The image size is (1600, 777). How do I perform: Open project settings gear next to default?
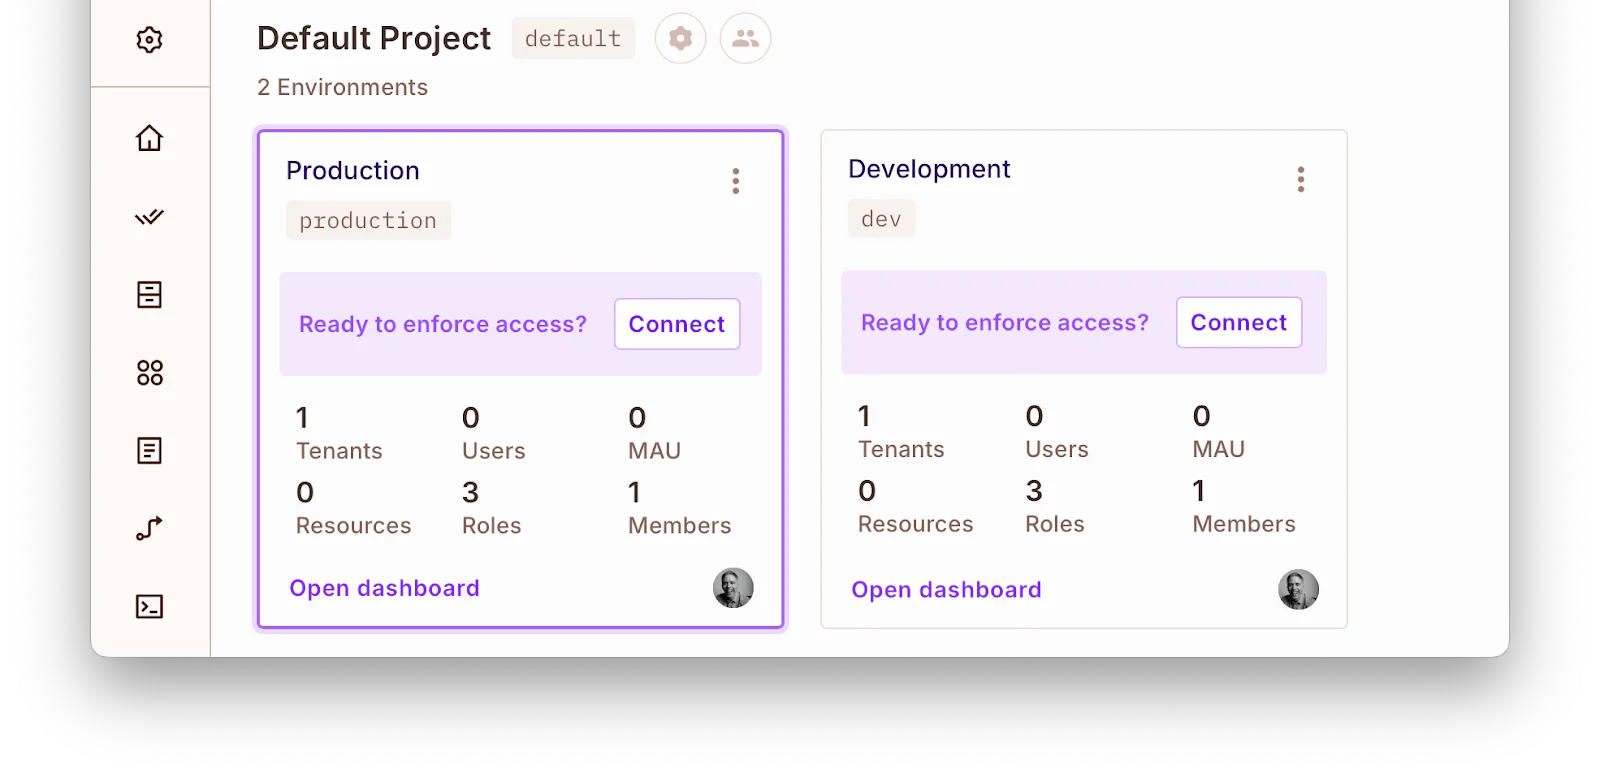click(681, 39)
